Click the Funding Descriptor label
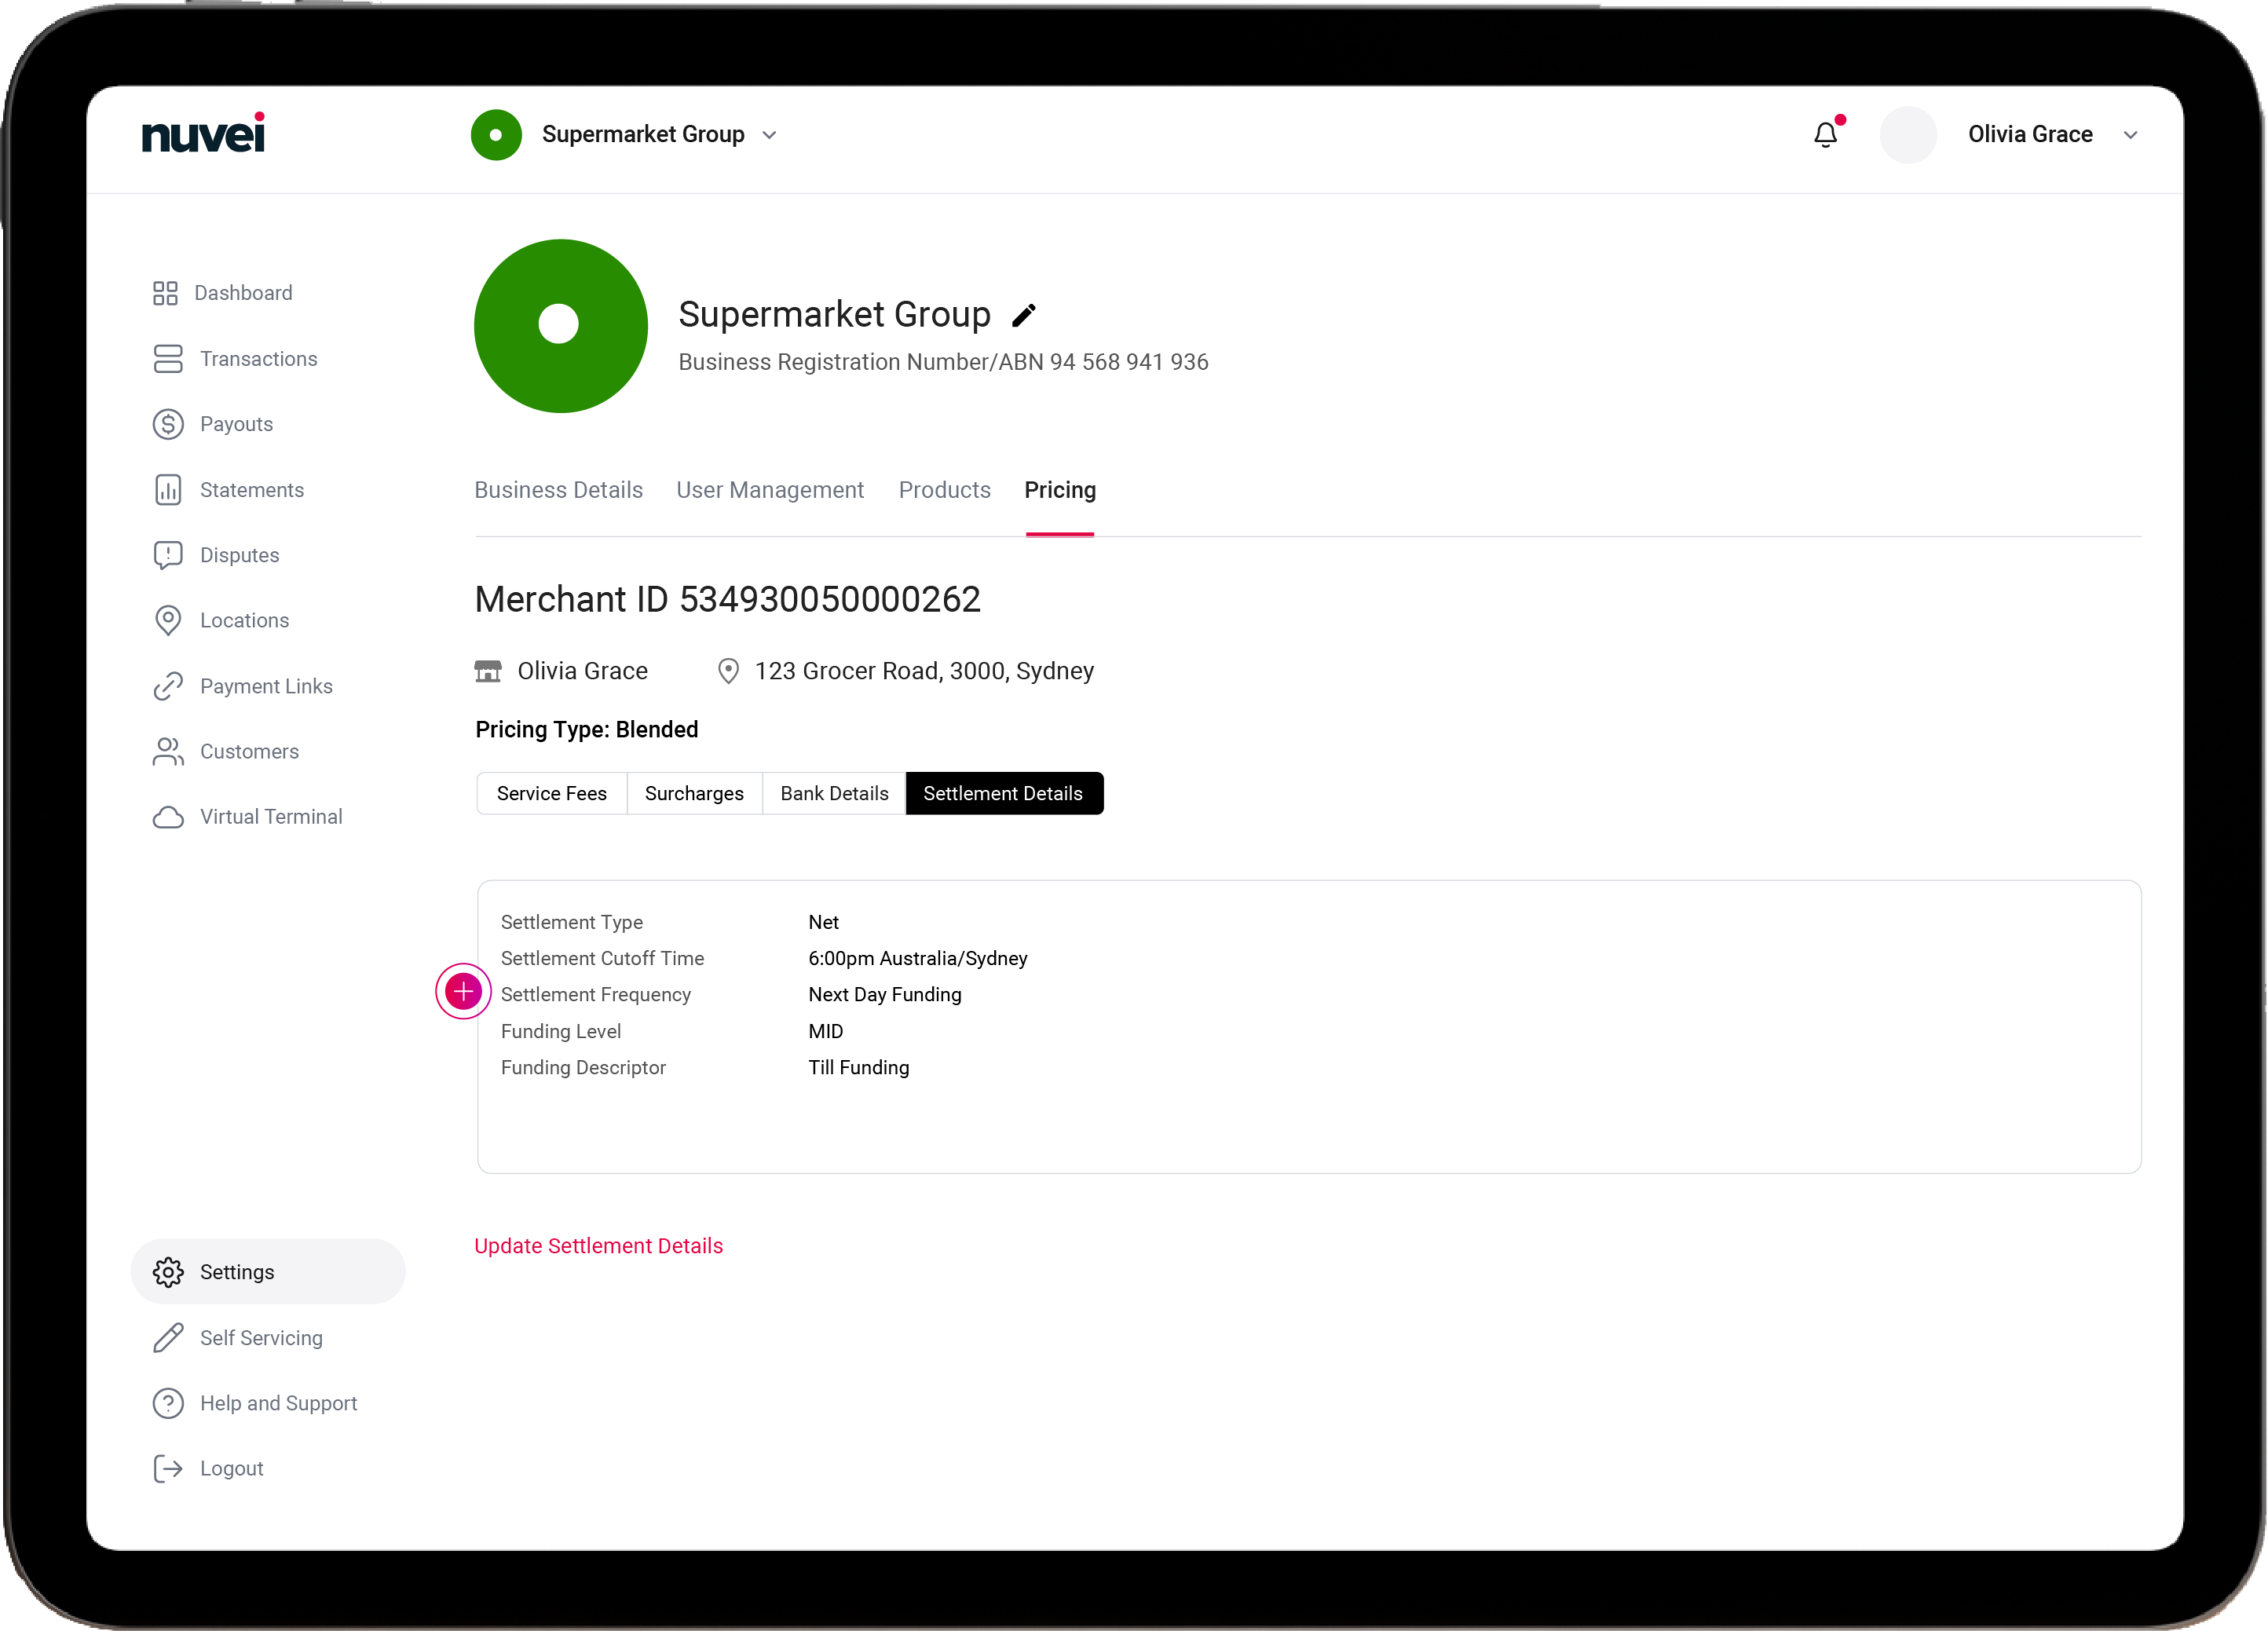The width and height of the screenshot is (2268, 1631). pyautogui.click(x=584, y=1067)
